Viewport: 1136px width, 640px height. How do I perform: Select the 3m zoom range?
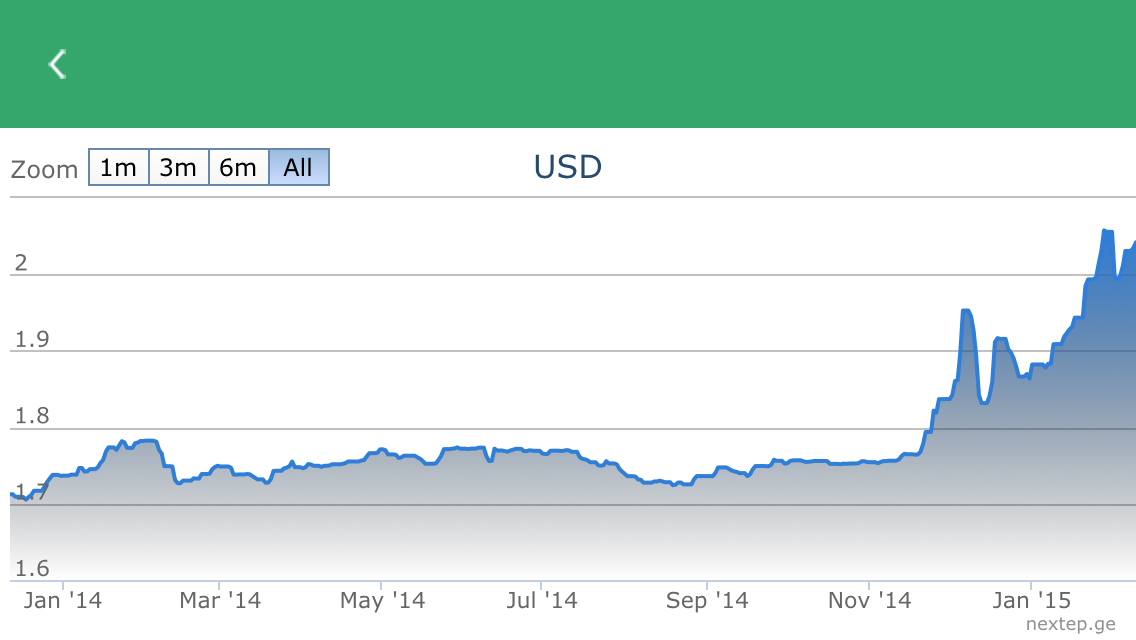click(x=179, y=168)
